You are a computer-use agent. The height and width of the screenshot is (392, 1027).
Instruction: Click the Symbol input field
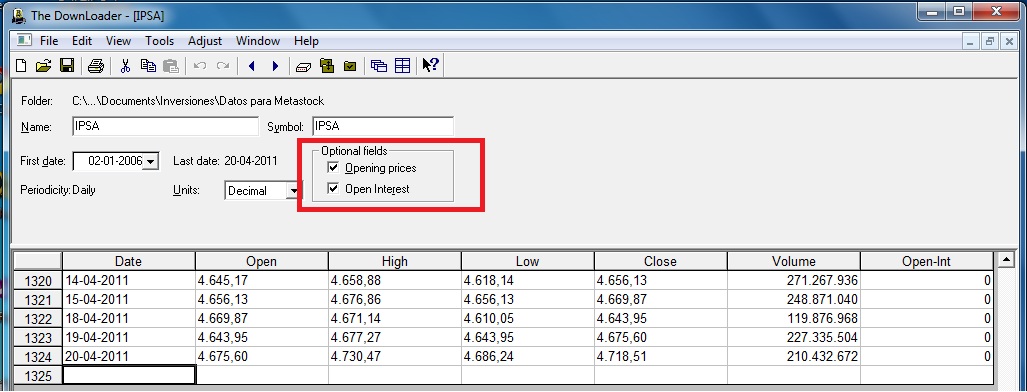click(383, 127)
